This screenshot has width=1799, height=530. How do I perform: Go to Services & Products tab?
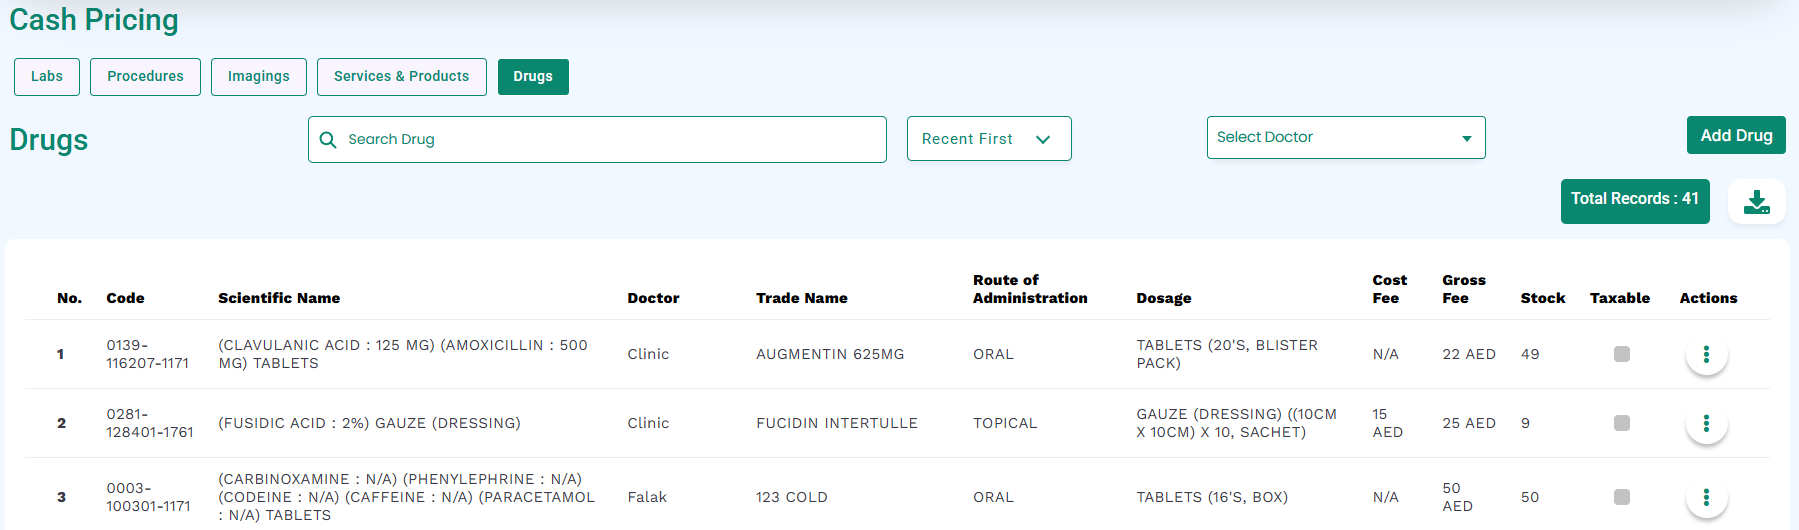(402, 77)
